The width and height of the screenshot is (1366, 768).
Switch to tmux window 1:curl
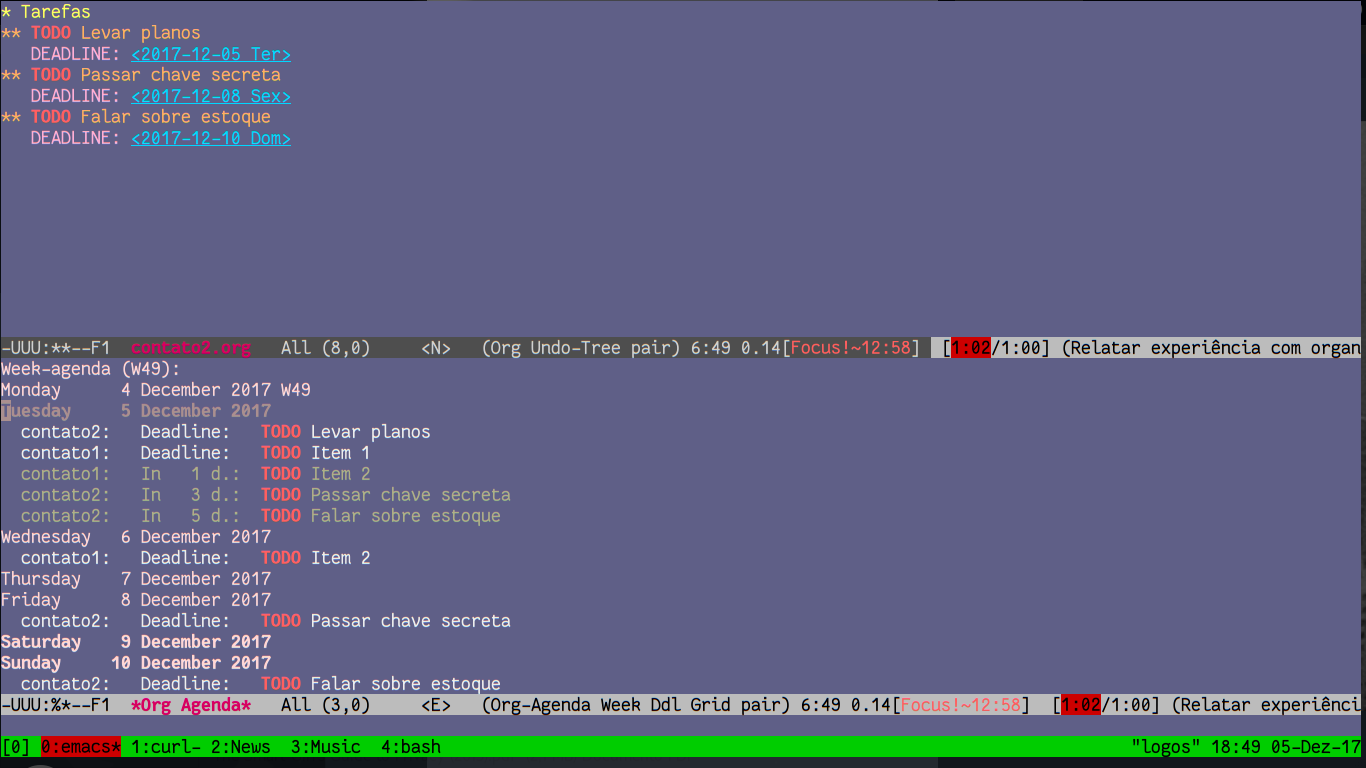pyautogui.click(x=166, y=747)
